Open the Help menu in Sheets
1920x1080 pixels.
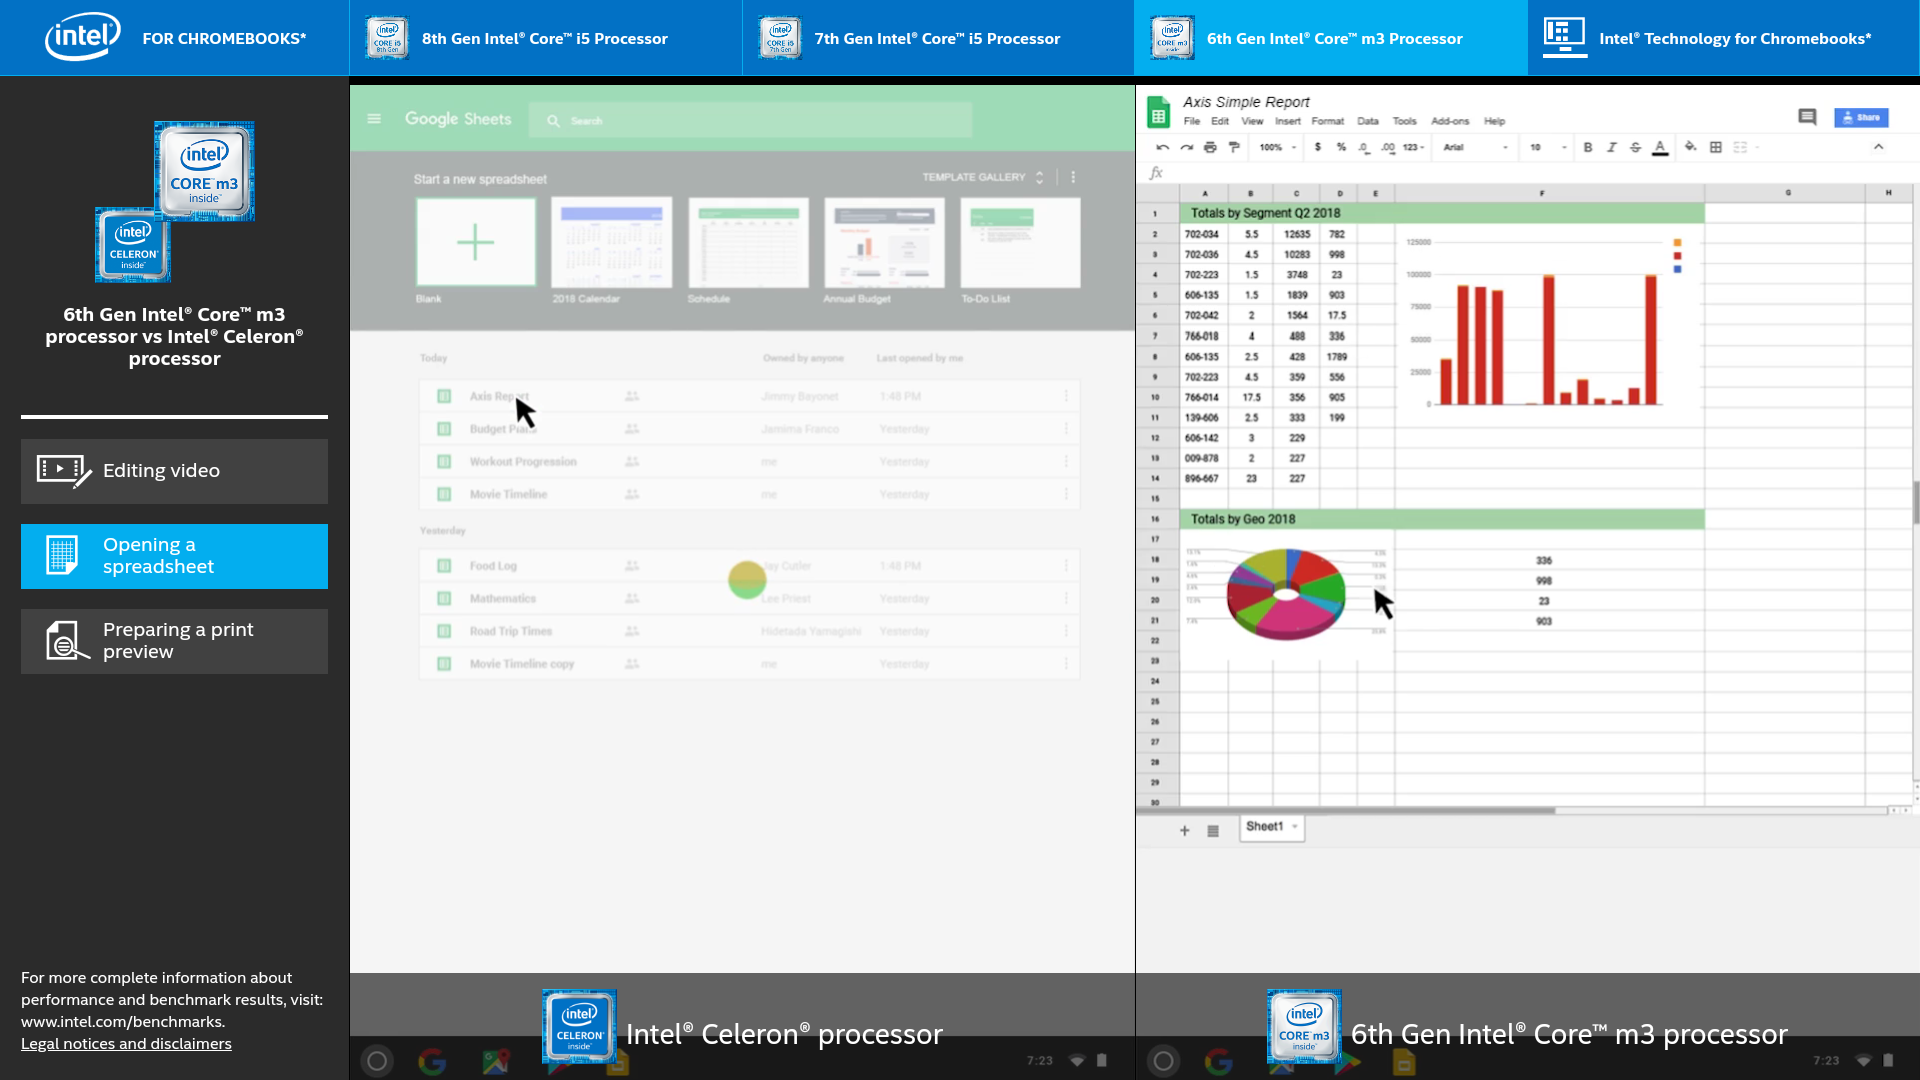coord(1494,121)
